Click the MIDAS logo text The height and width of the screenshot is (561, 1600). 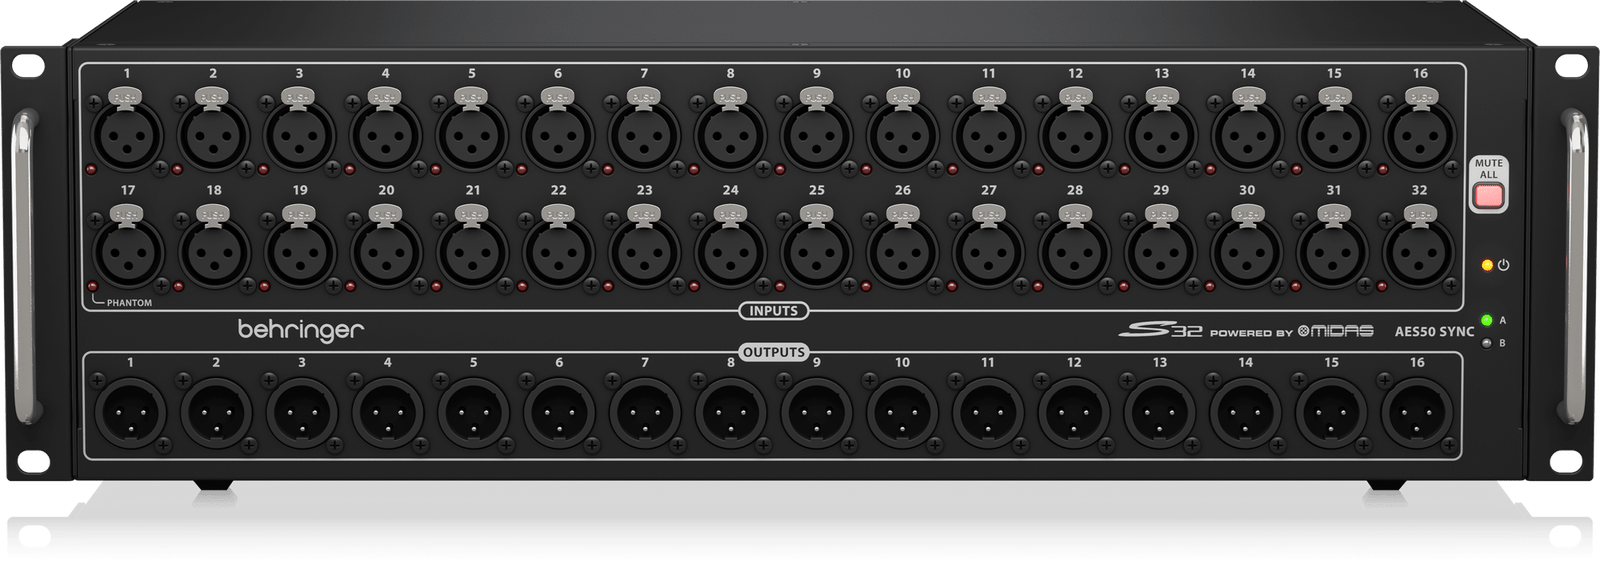[1335, 331]
